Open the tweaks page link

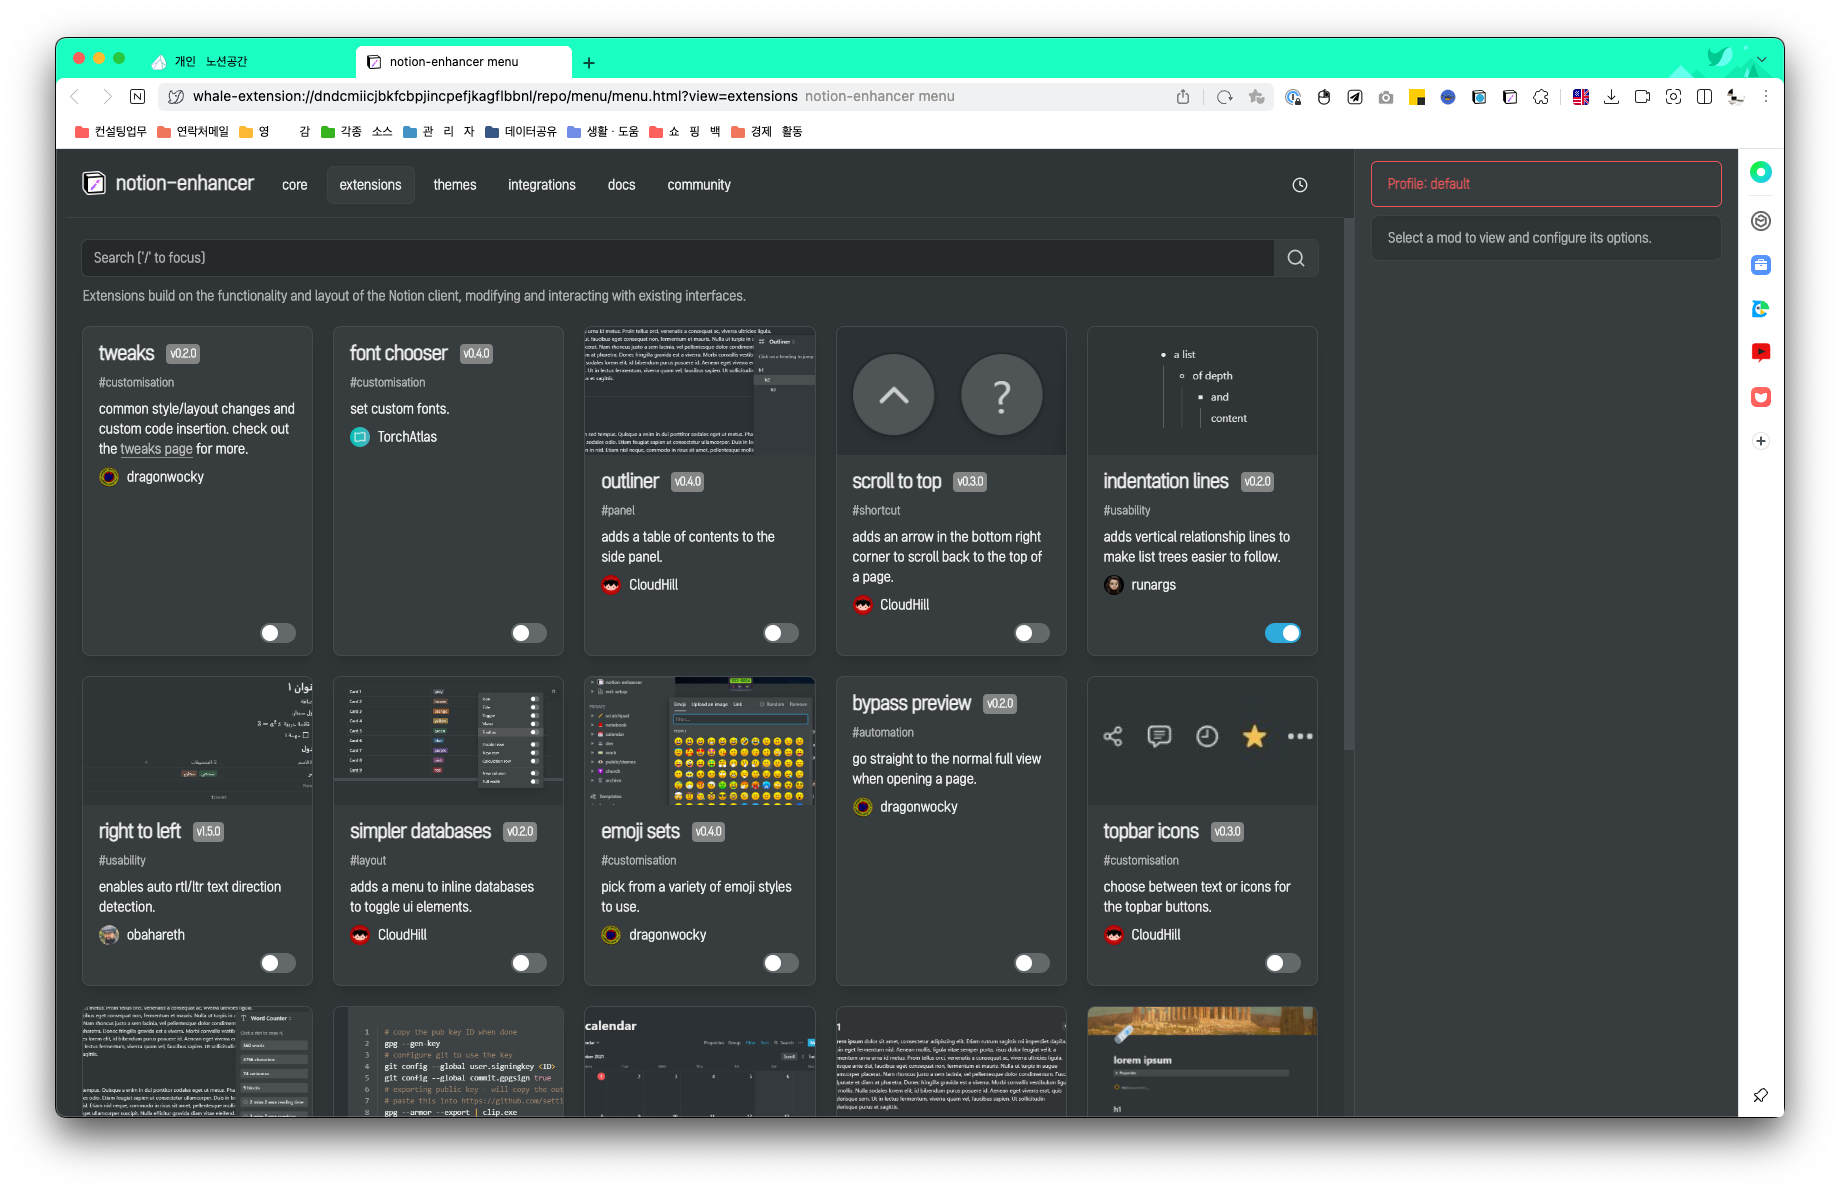coord(156,449)
